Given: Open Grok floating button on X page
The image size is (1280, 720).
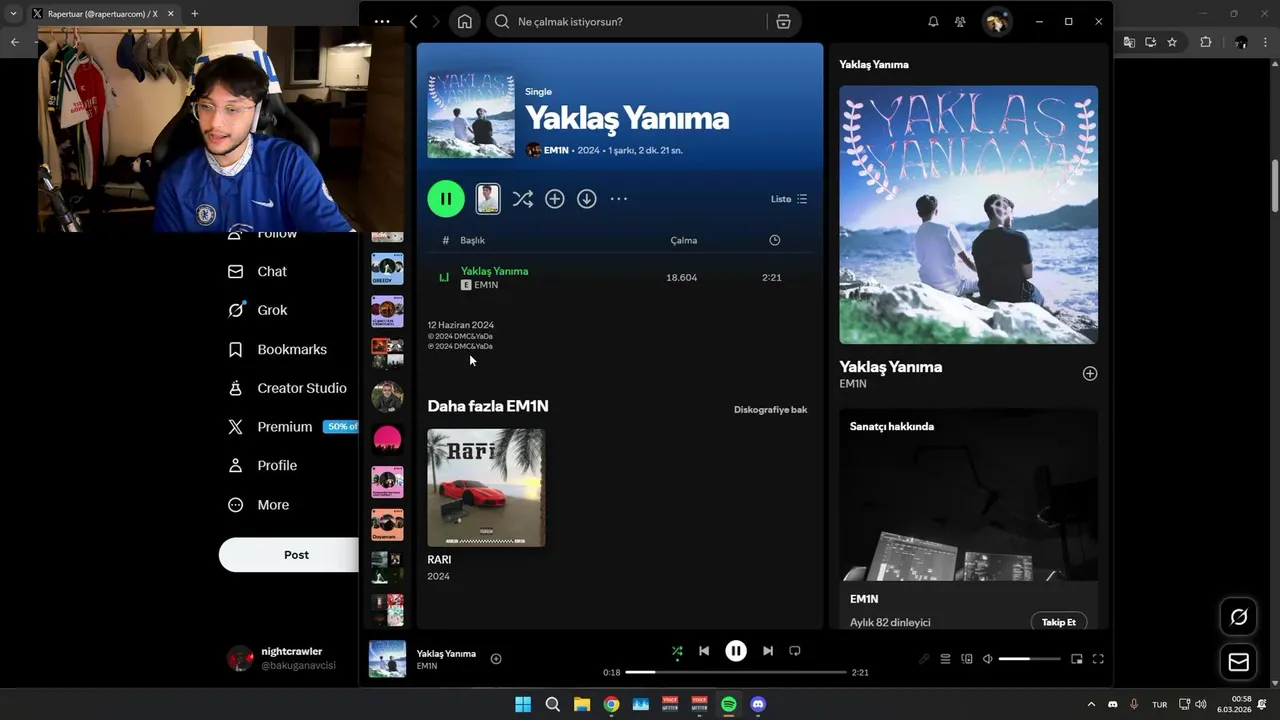Looking at the screenshot, I should [x=1238, y=617].
